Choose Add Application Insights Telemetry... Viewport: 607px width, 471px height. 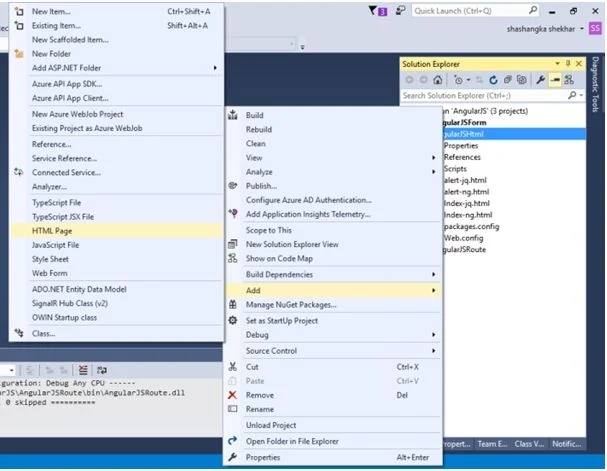pos(333,214)
